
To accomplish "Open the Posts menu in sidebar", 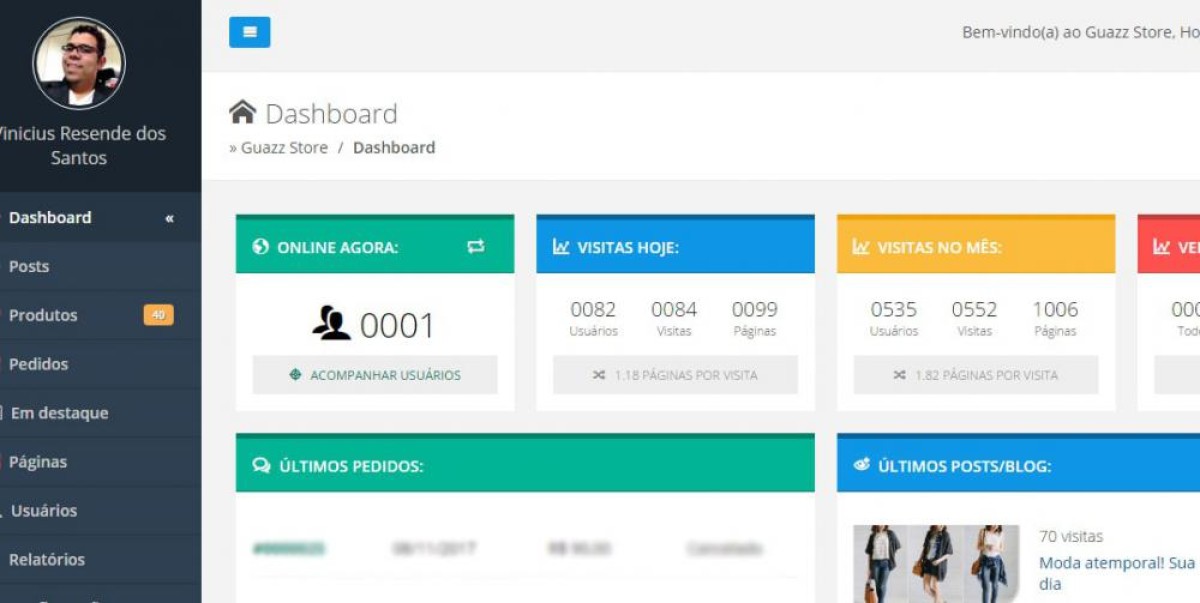I will pos(29,266).
